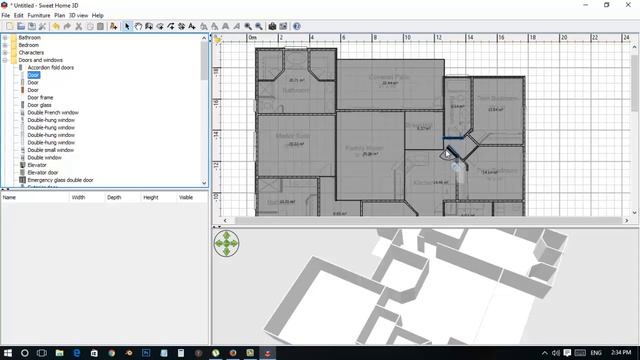Screen dimensions: 640x360
Task: Click plan horizontal scrollbar left arrow
Action: (x=225, y=221)
